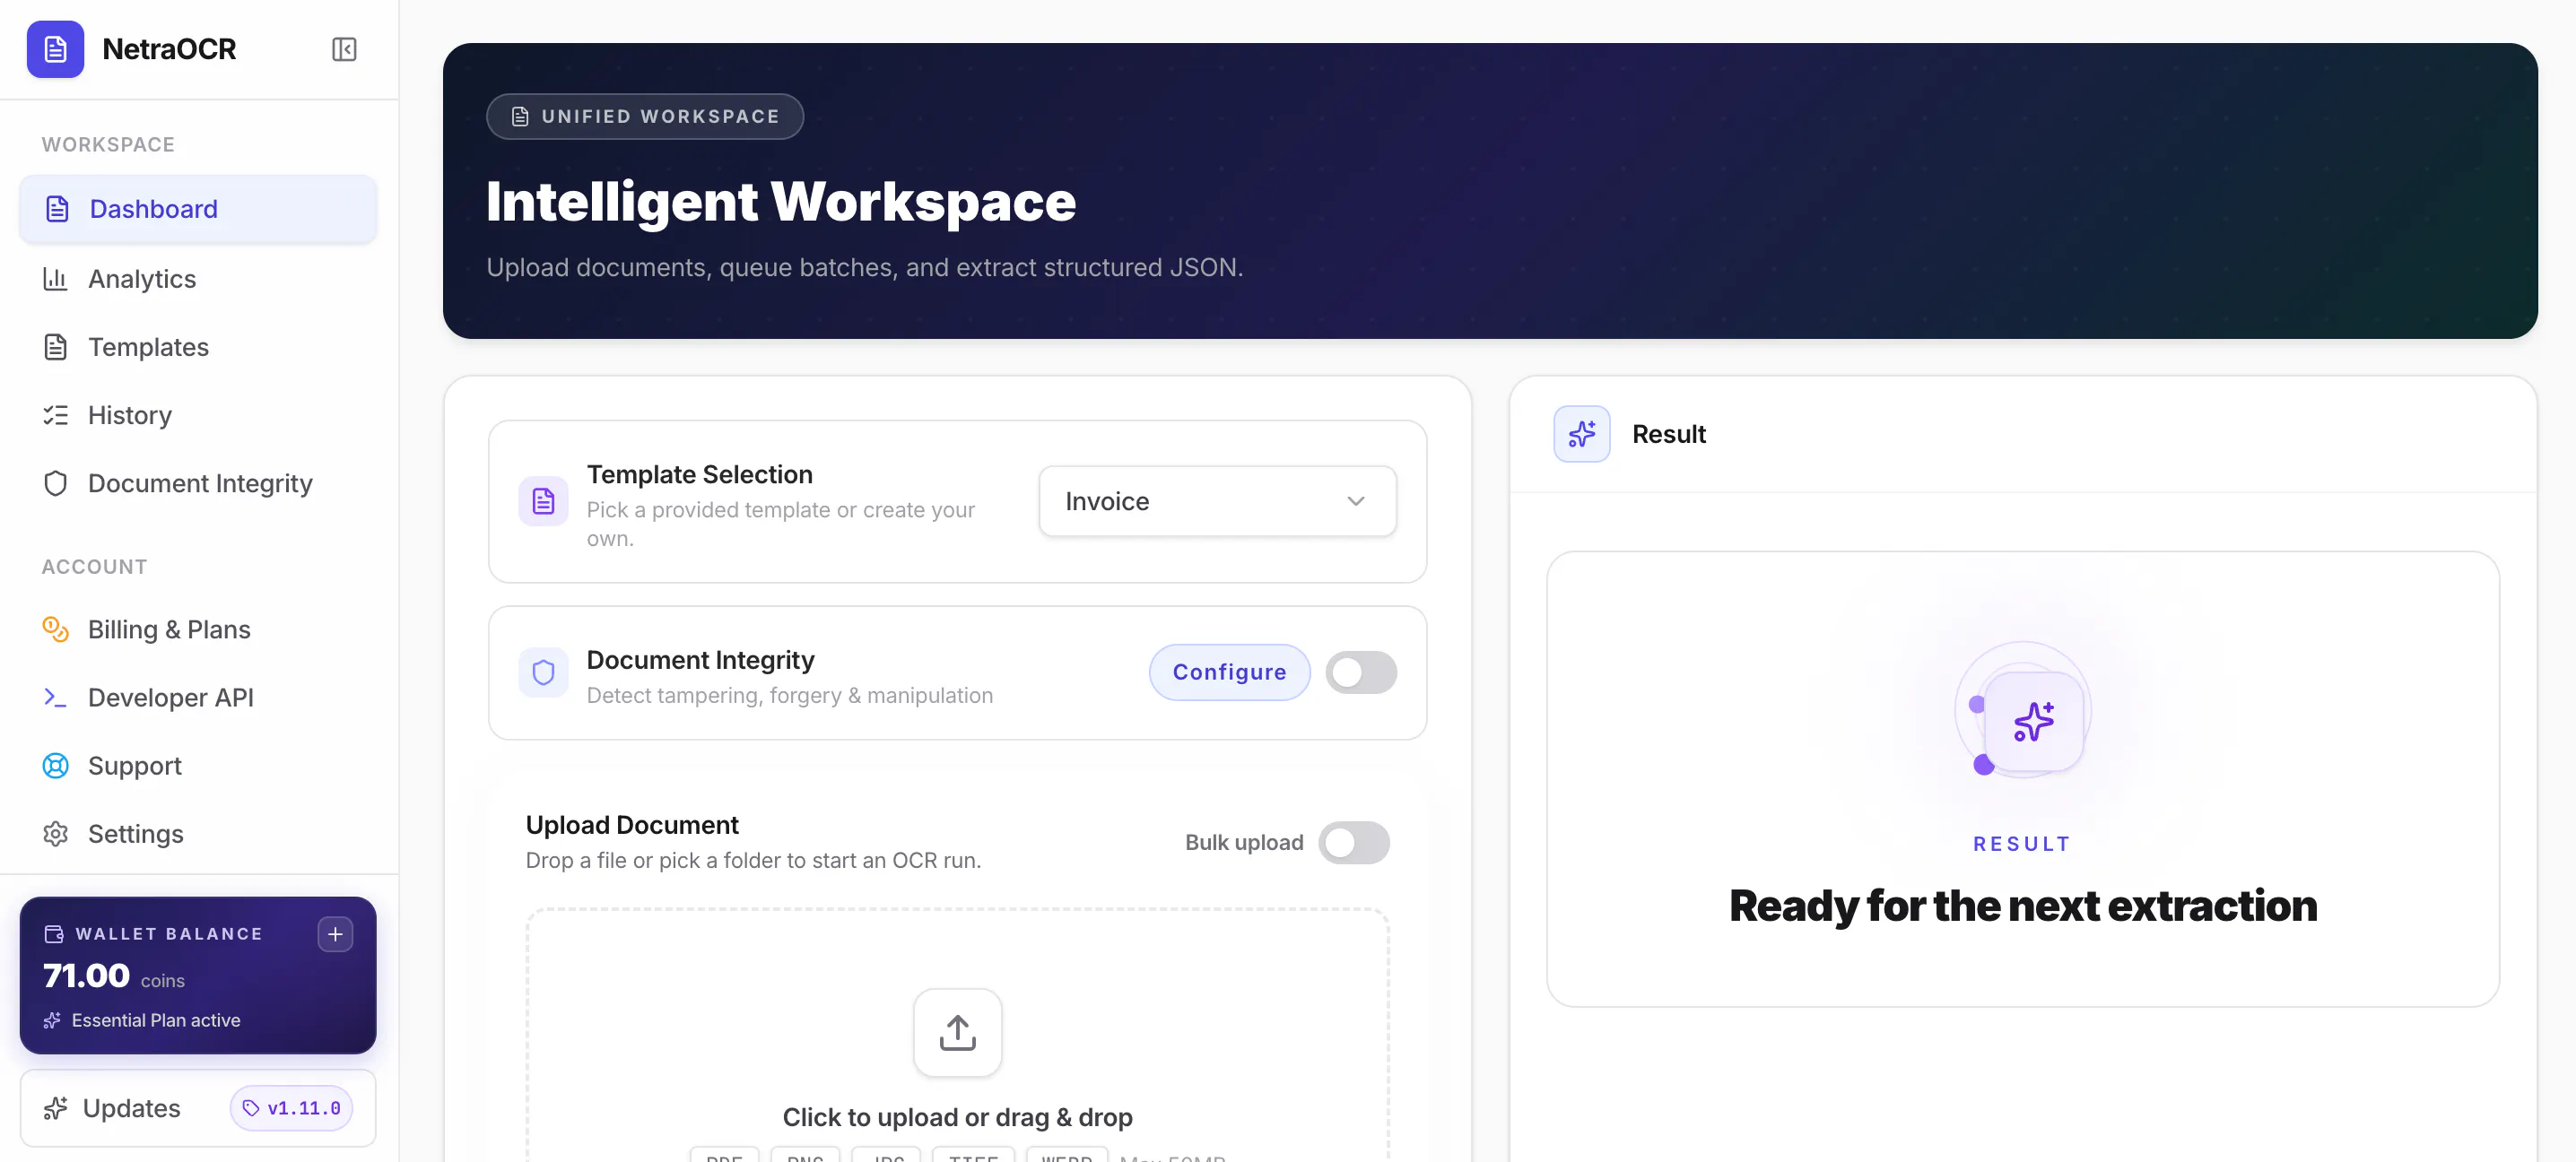2576x1162 pixels.
Task: Click the Unified Workspace badge
Action: tap(645, 116)
